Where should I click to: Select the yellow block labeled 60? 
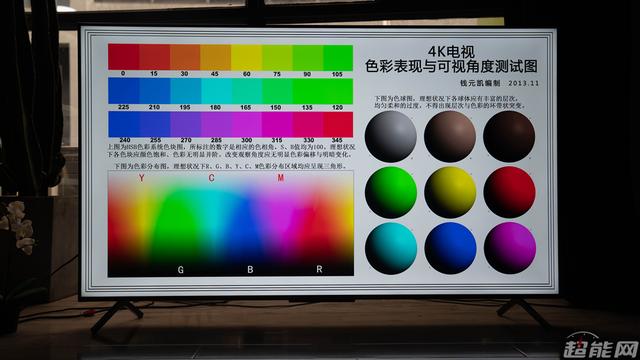[246, 58]
